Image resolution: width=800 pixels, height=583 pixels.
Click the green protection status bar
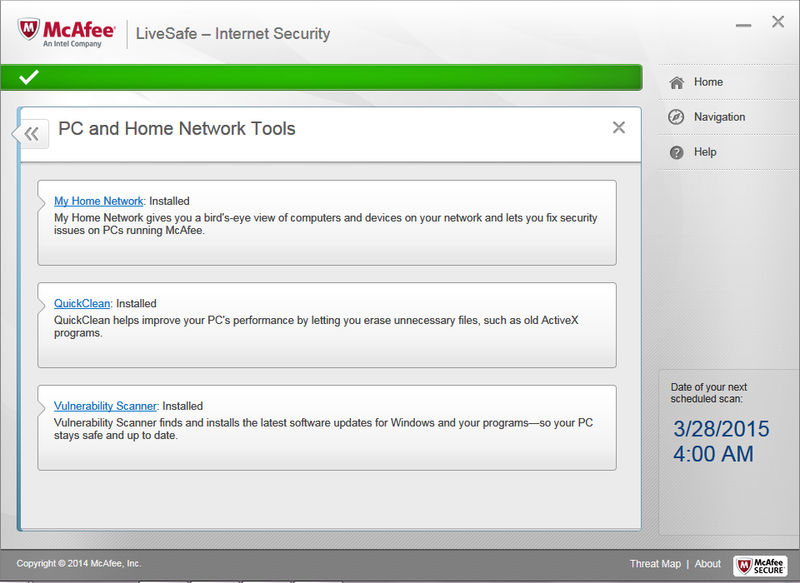[321, 78]
